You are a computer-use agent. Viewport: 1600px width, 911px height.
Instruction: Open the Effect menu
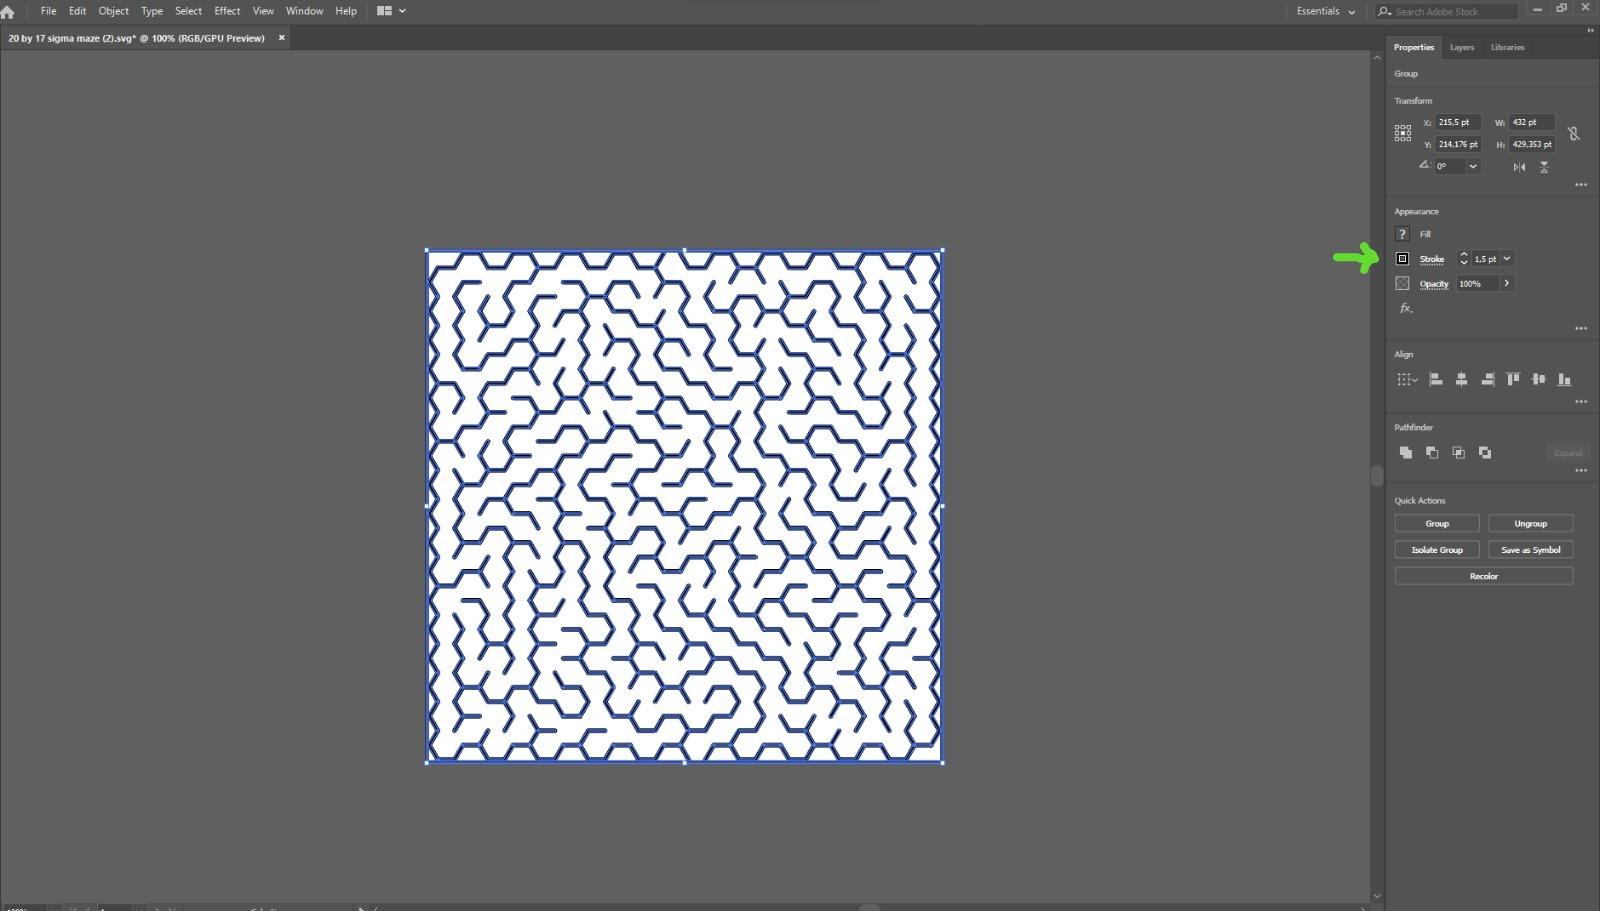click(x=227, y=11)
